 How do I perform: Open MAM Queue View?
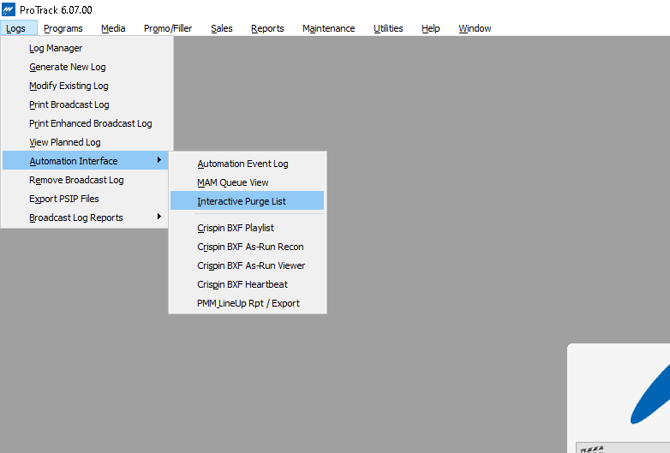pyautogui.click(x=247, y=182)
